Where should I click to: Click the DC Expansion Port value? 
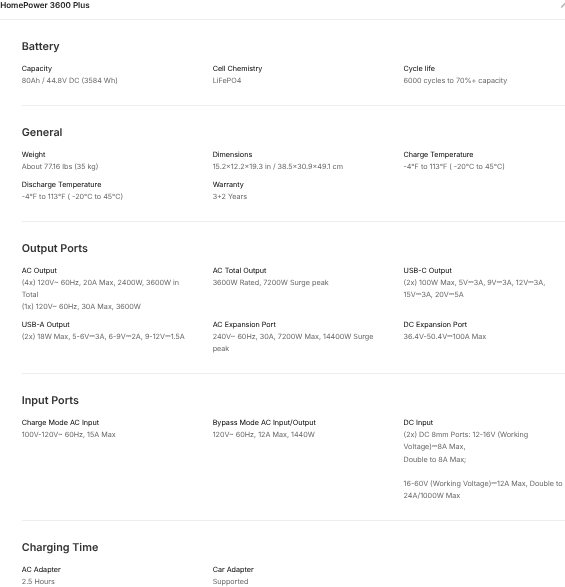pyautogui.click(x=445, y=336)
